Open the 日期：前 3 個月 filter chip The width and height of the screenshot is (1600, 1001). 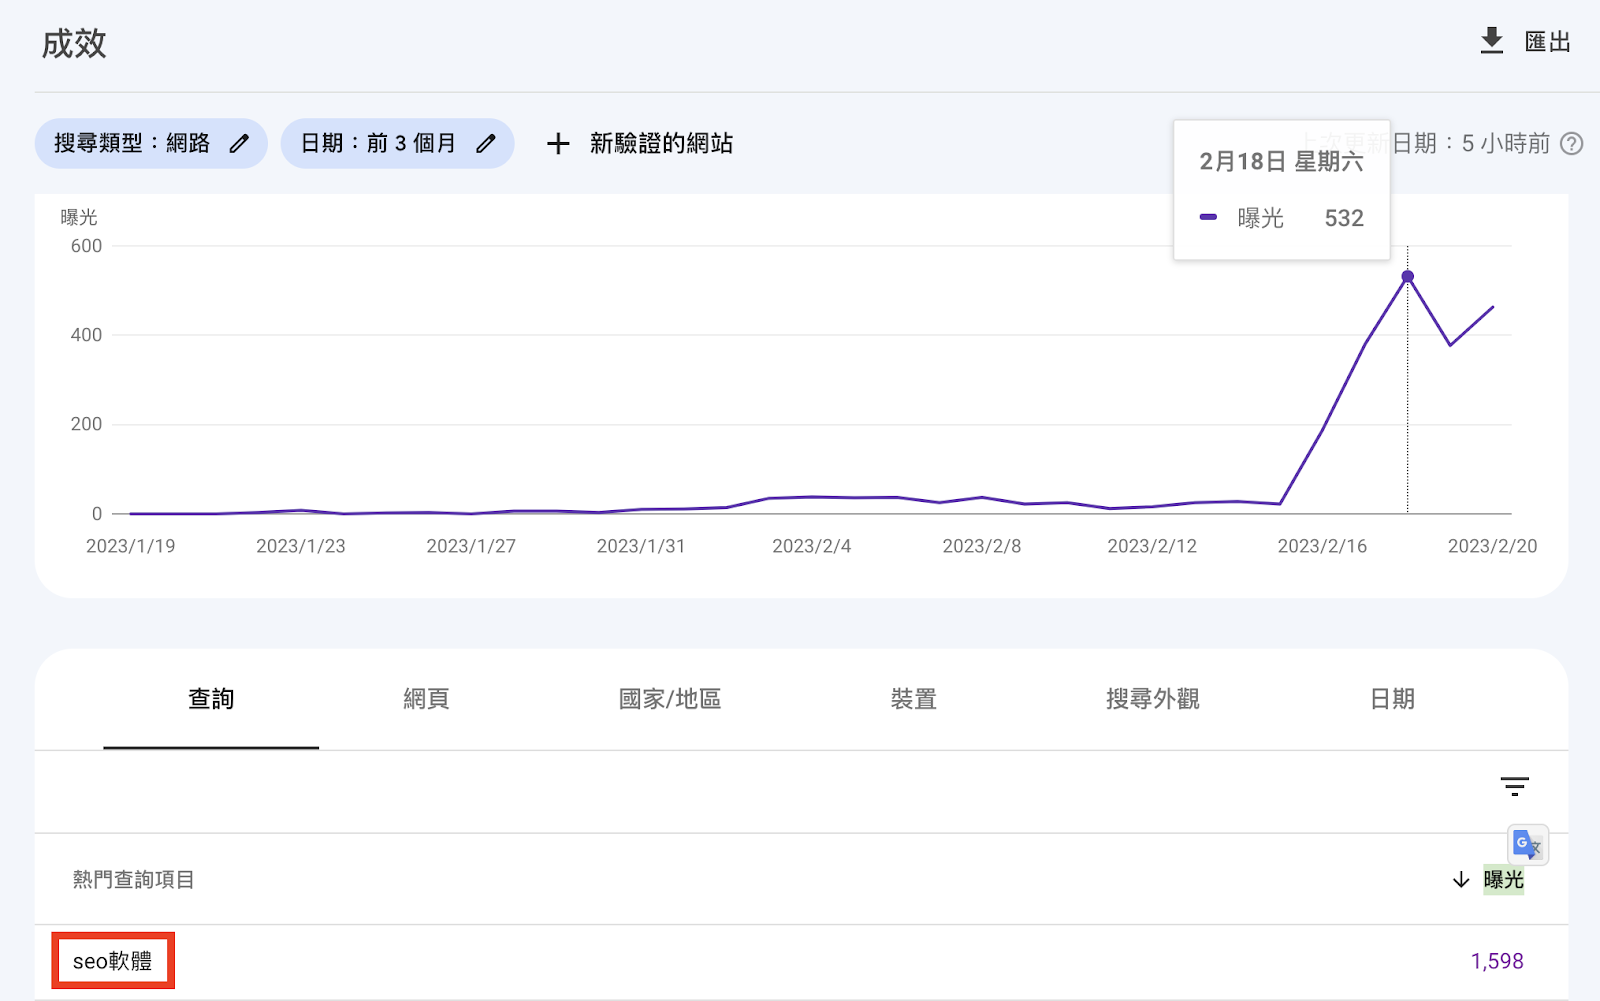click(398, 144)
